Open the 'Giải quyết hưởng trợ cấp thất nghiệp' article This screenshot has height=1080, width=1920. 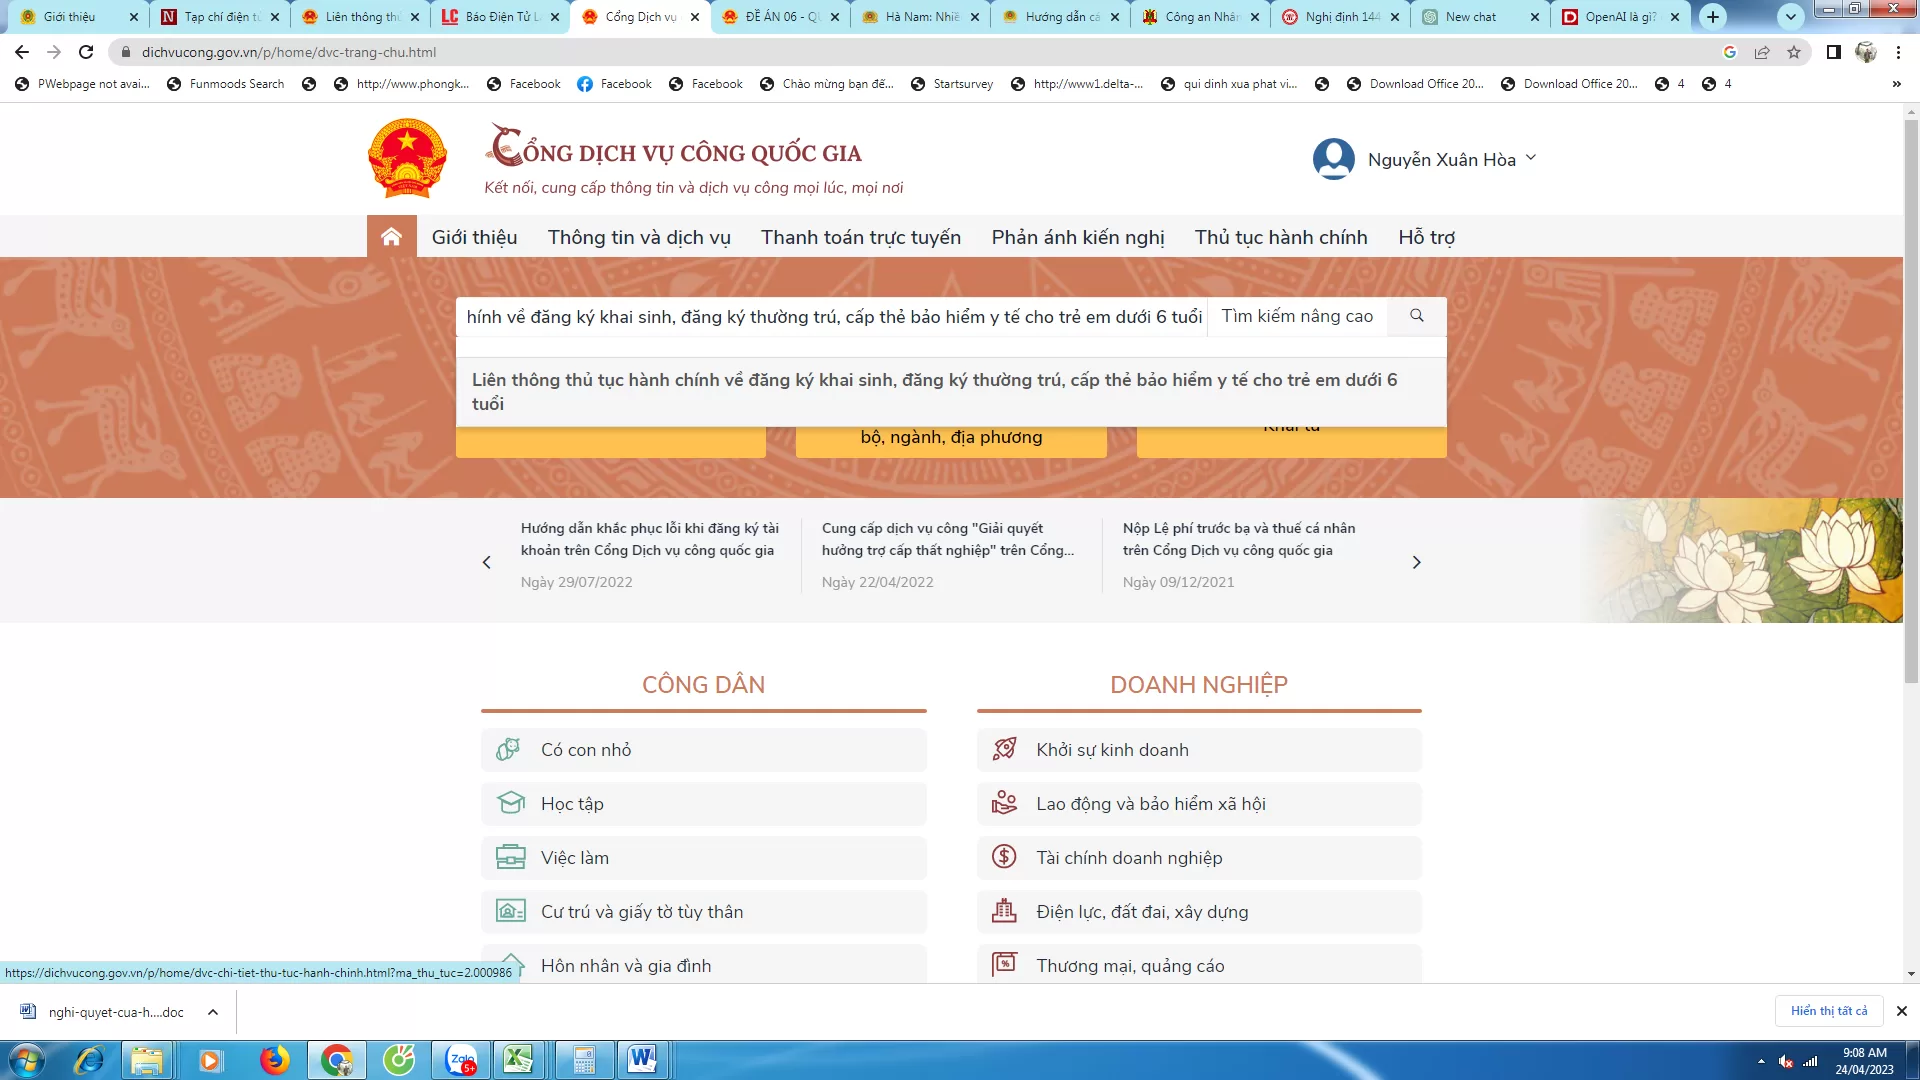[x=948, y=539]
